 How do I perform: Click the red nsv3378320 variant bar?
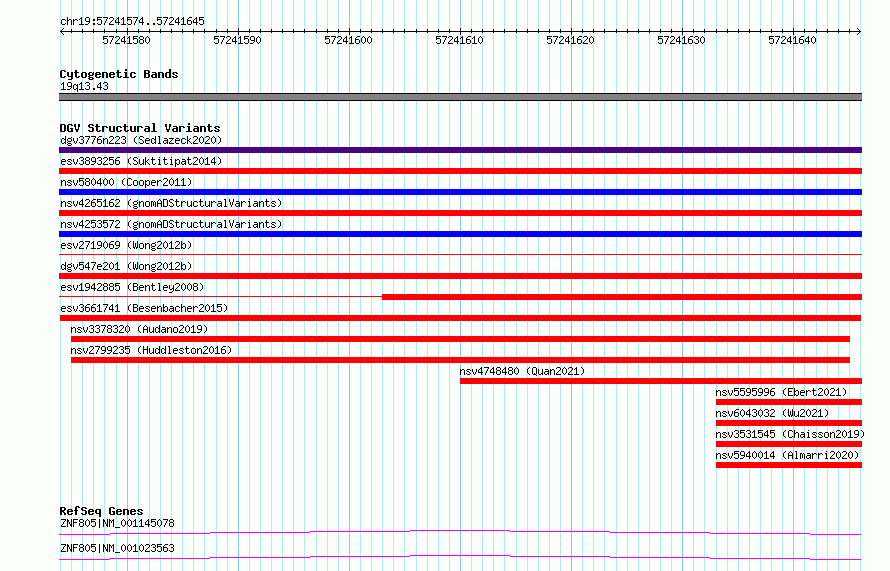pyautogui.click(x=460, y=339)
